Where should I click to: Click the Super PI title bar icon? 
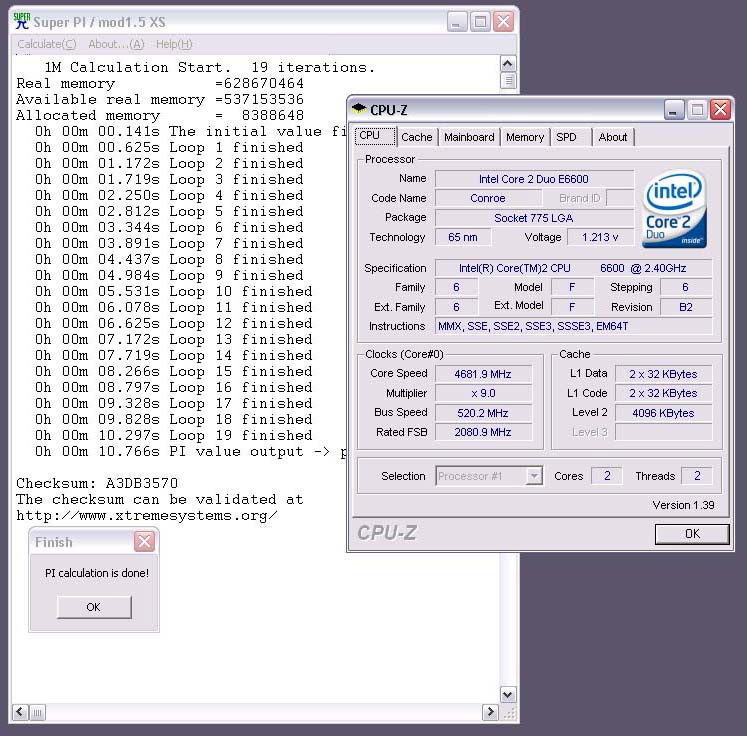pos(21,21)
